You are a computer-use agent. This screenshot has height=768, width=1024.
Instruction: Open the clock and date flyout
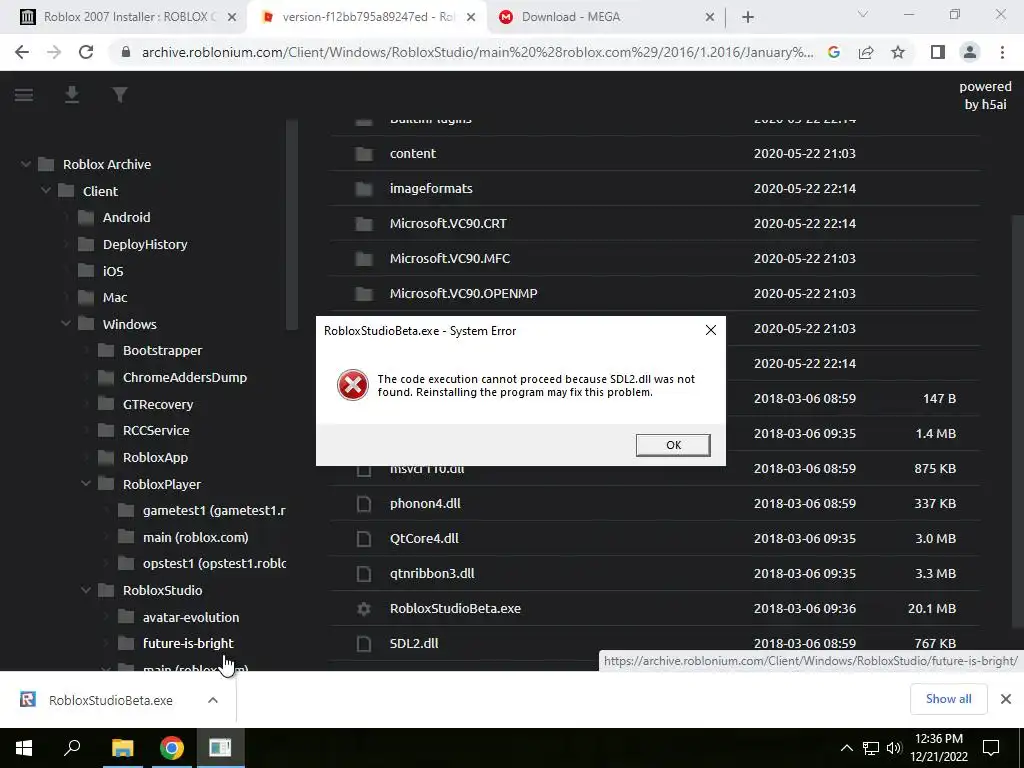939,748
